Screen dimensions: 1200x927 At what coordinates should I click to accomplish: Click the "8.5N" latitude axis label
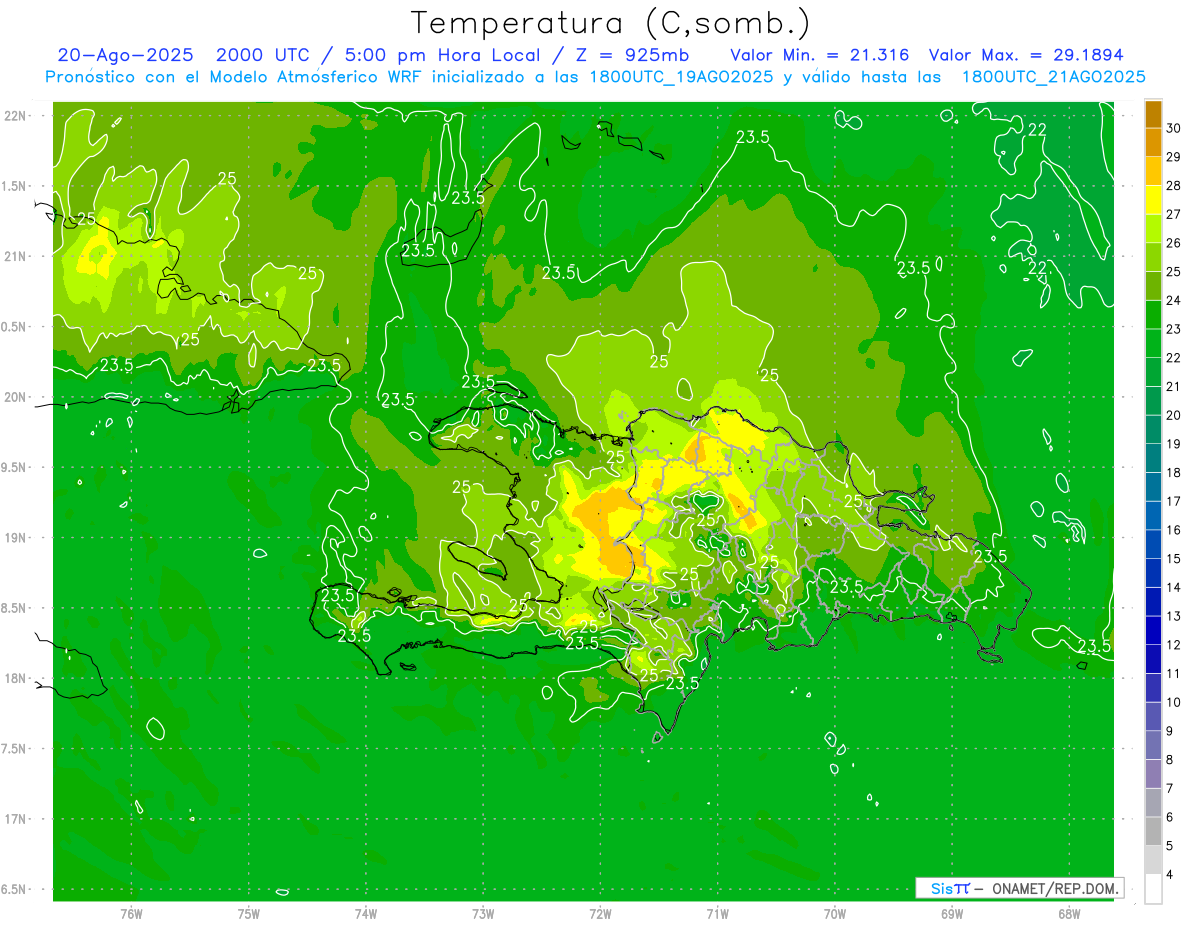pyautogui.click(x=15, y=608)
